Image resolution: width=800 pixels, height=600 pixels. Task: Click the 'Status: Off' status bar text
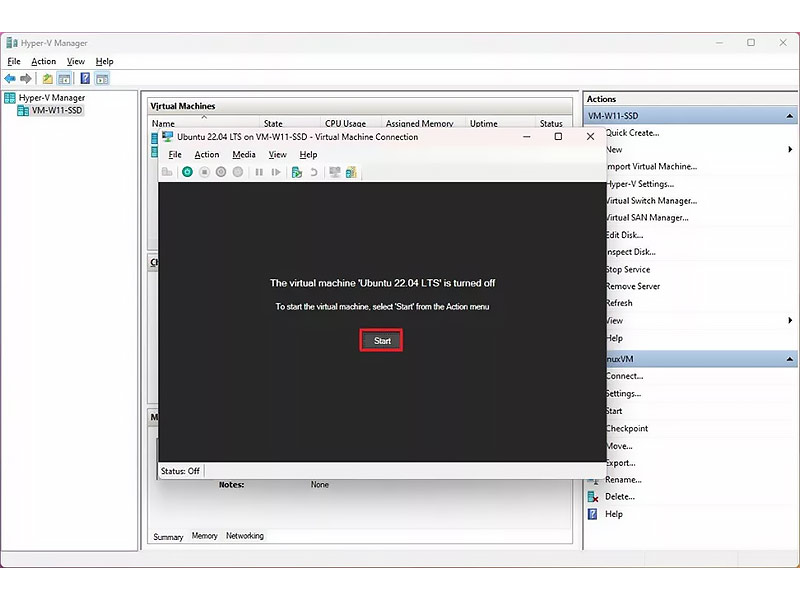pos(180,471)
